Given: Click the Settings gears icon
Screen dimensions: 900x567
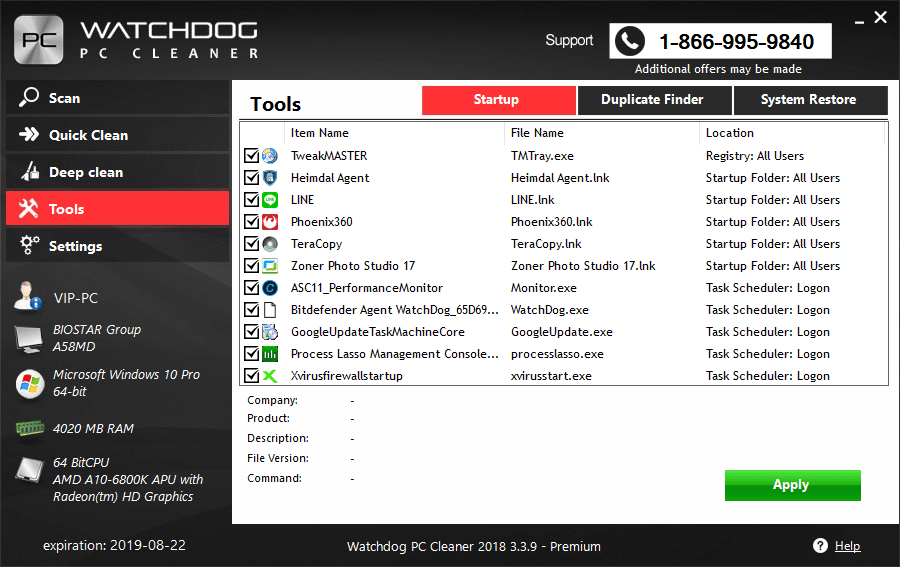Looking at the screenshot, I should (x=29, y=245).
